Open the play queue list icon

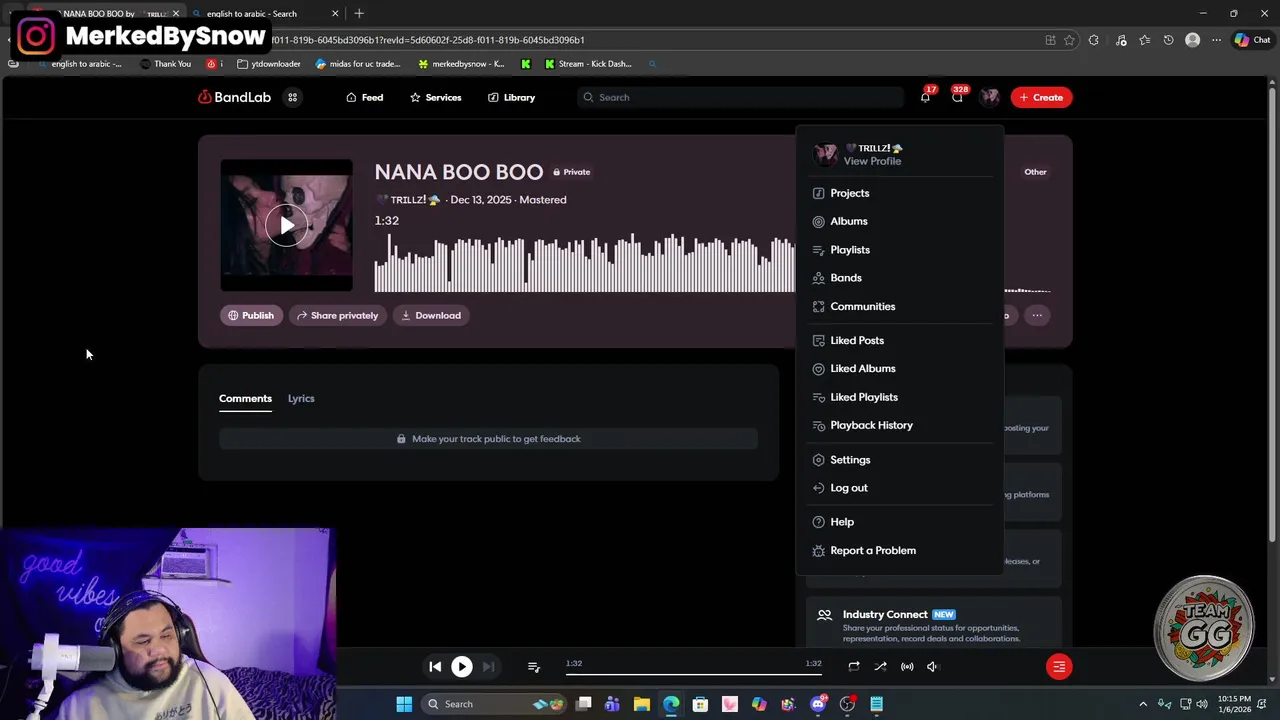tap(533, 666)
